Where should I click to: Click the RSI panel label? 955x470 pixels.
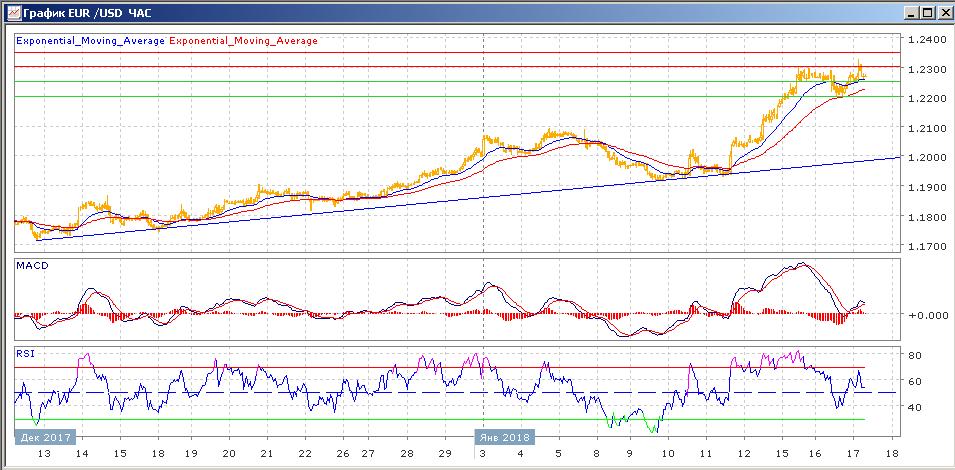[x=24, y=353]
